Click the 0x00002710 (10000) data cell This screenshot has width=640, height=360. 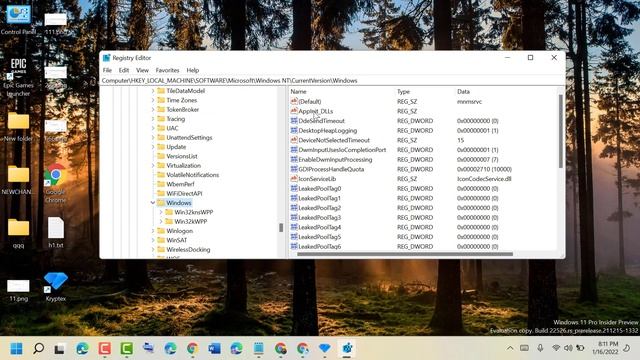click(x=484, y=169)
